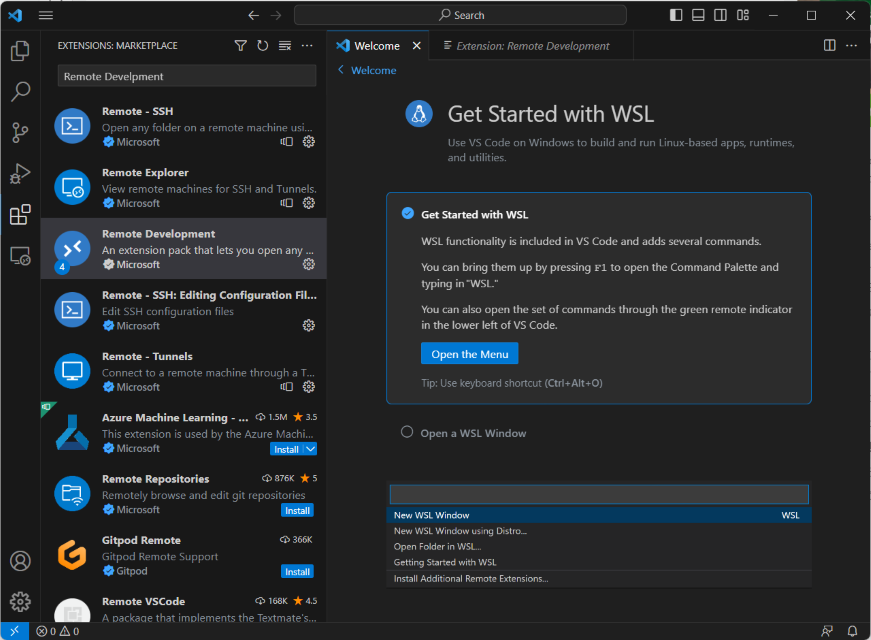Open notifications from the status bar bell
Viewport: 871px width, 640px height.
pos(855,631)
